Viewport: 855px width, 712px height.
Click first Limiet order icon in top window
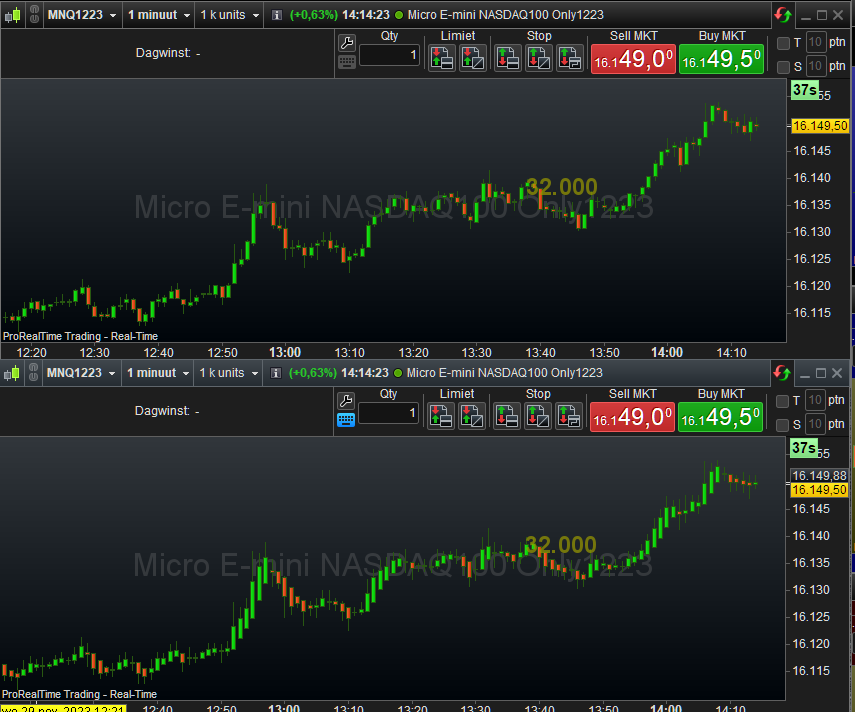click(x=442, y=58)
